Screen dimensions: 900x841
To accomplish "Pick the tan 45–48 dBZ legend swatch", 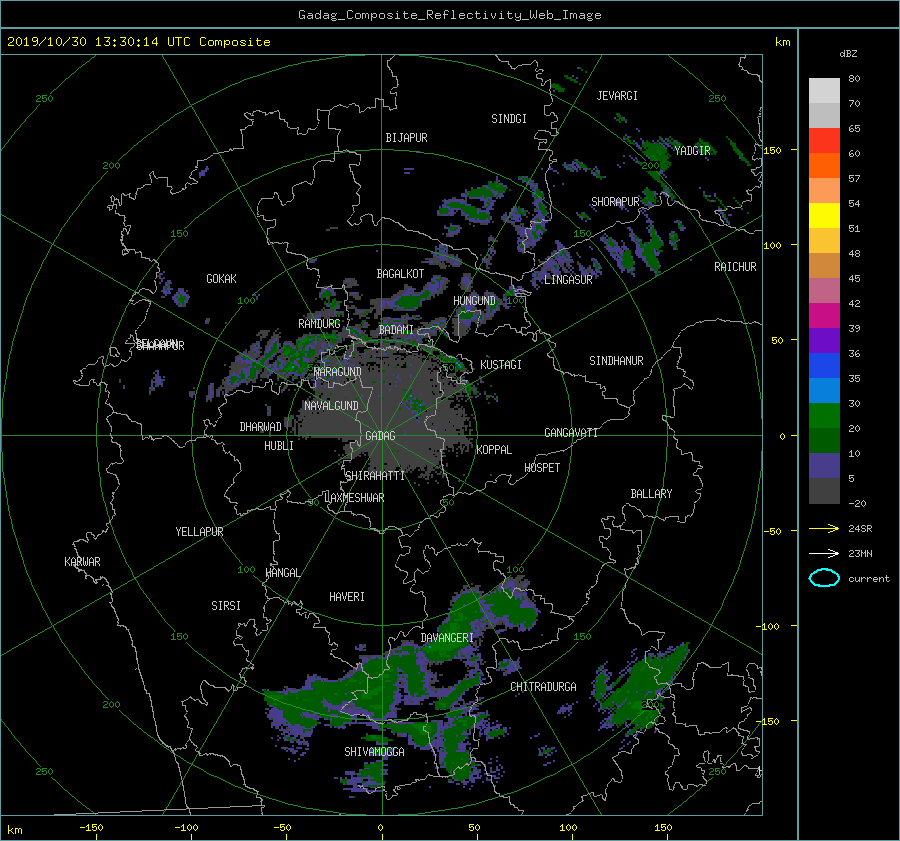I will pos(824,266).
